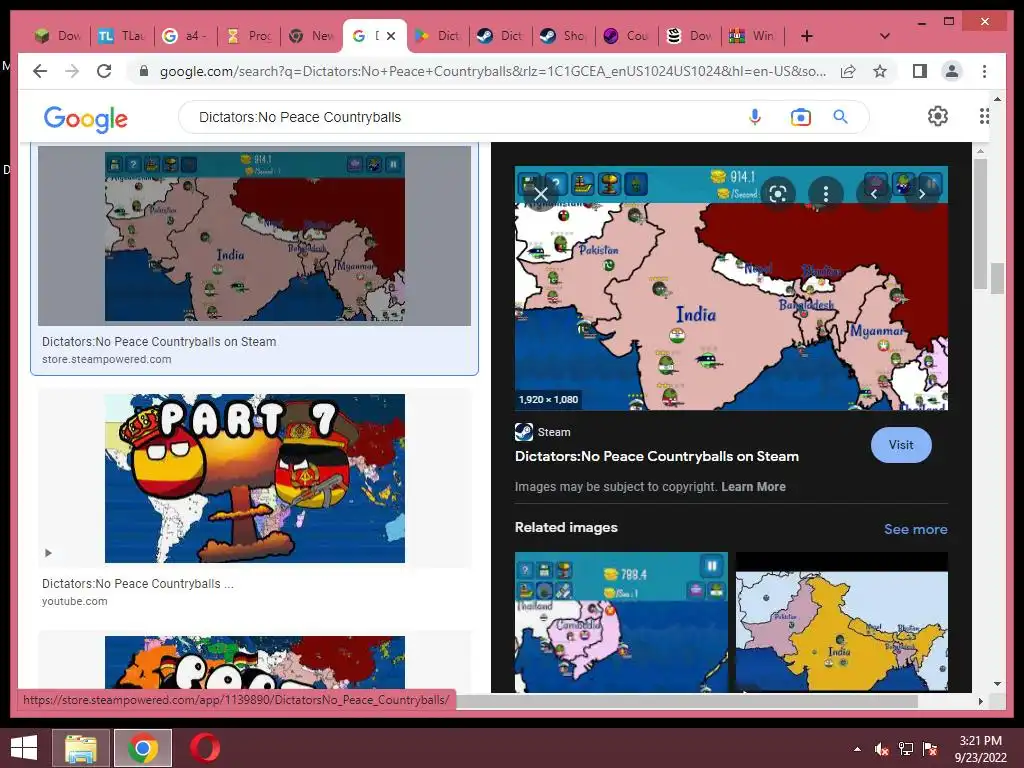The width and height of the screenshot is (1024, 768).
Task: Expand the tab search dropdown
Action: (x=885, y=36)
